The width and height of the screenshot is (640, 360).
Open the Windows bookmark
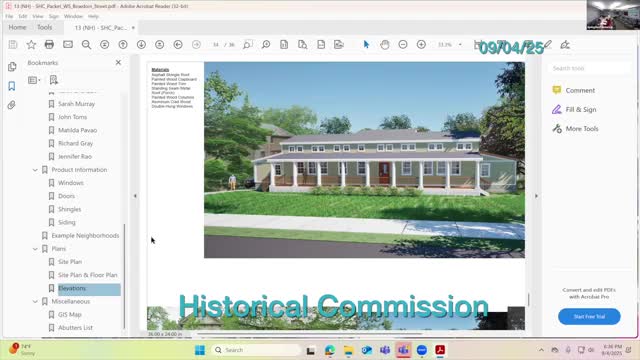[71, 183]
